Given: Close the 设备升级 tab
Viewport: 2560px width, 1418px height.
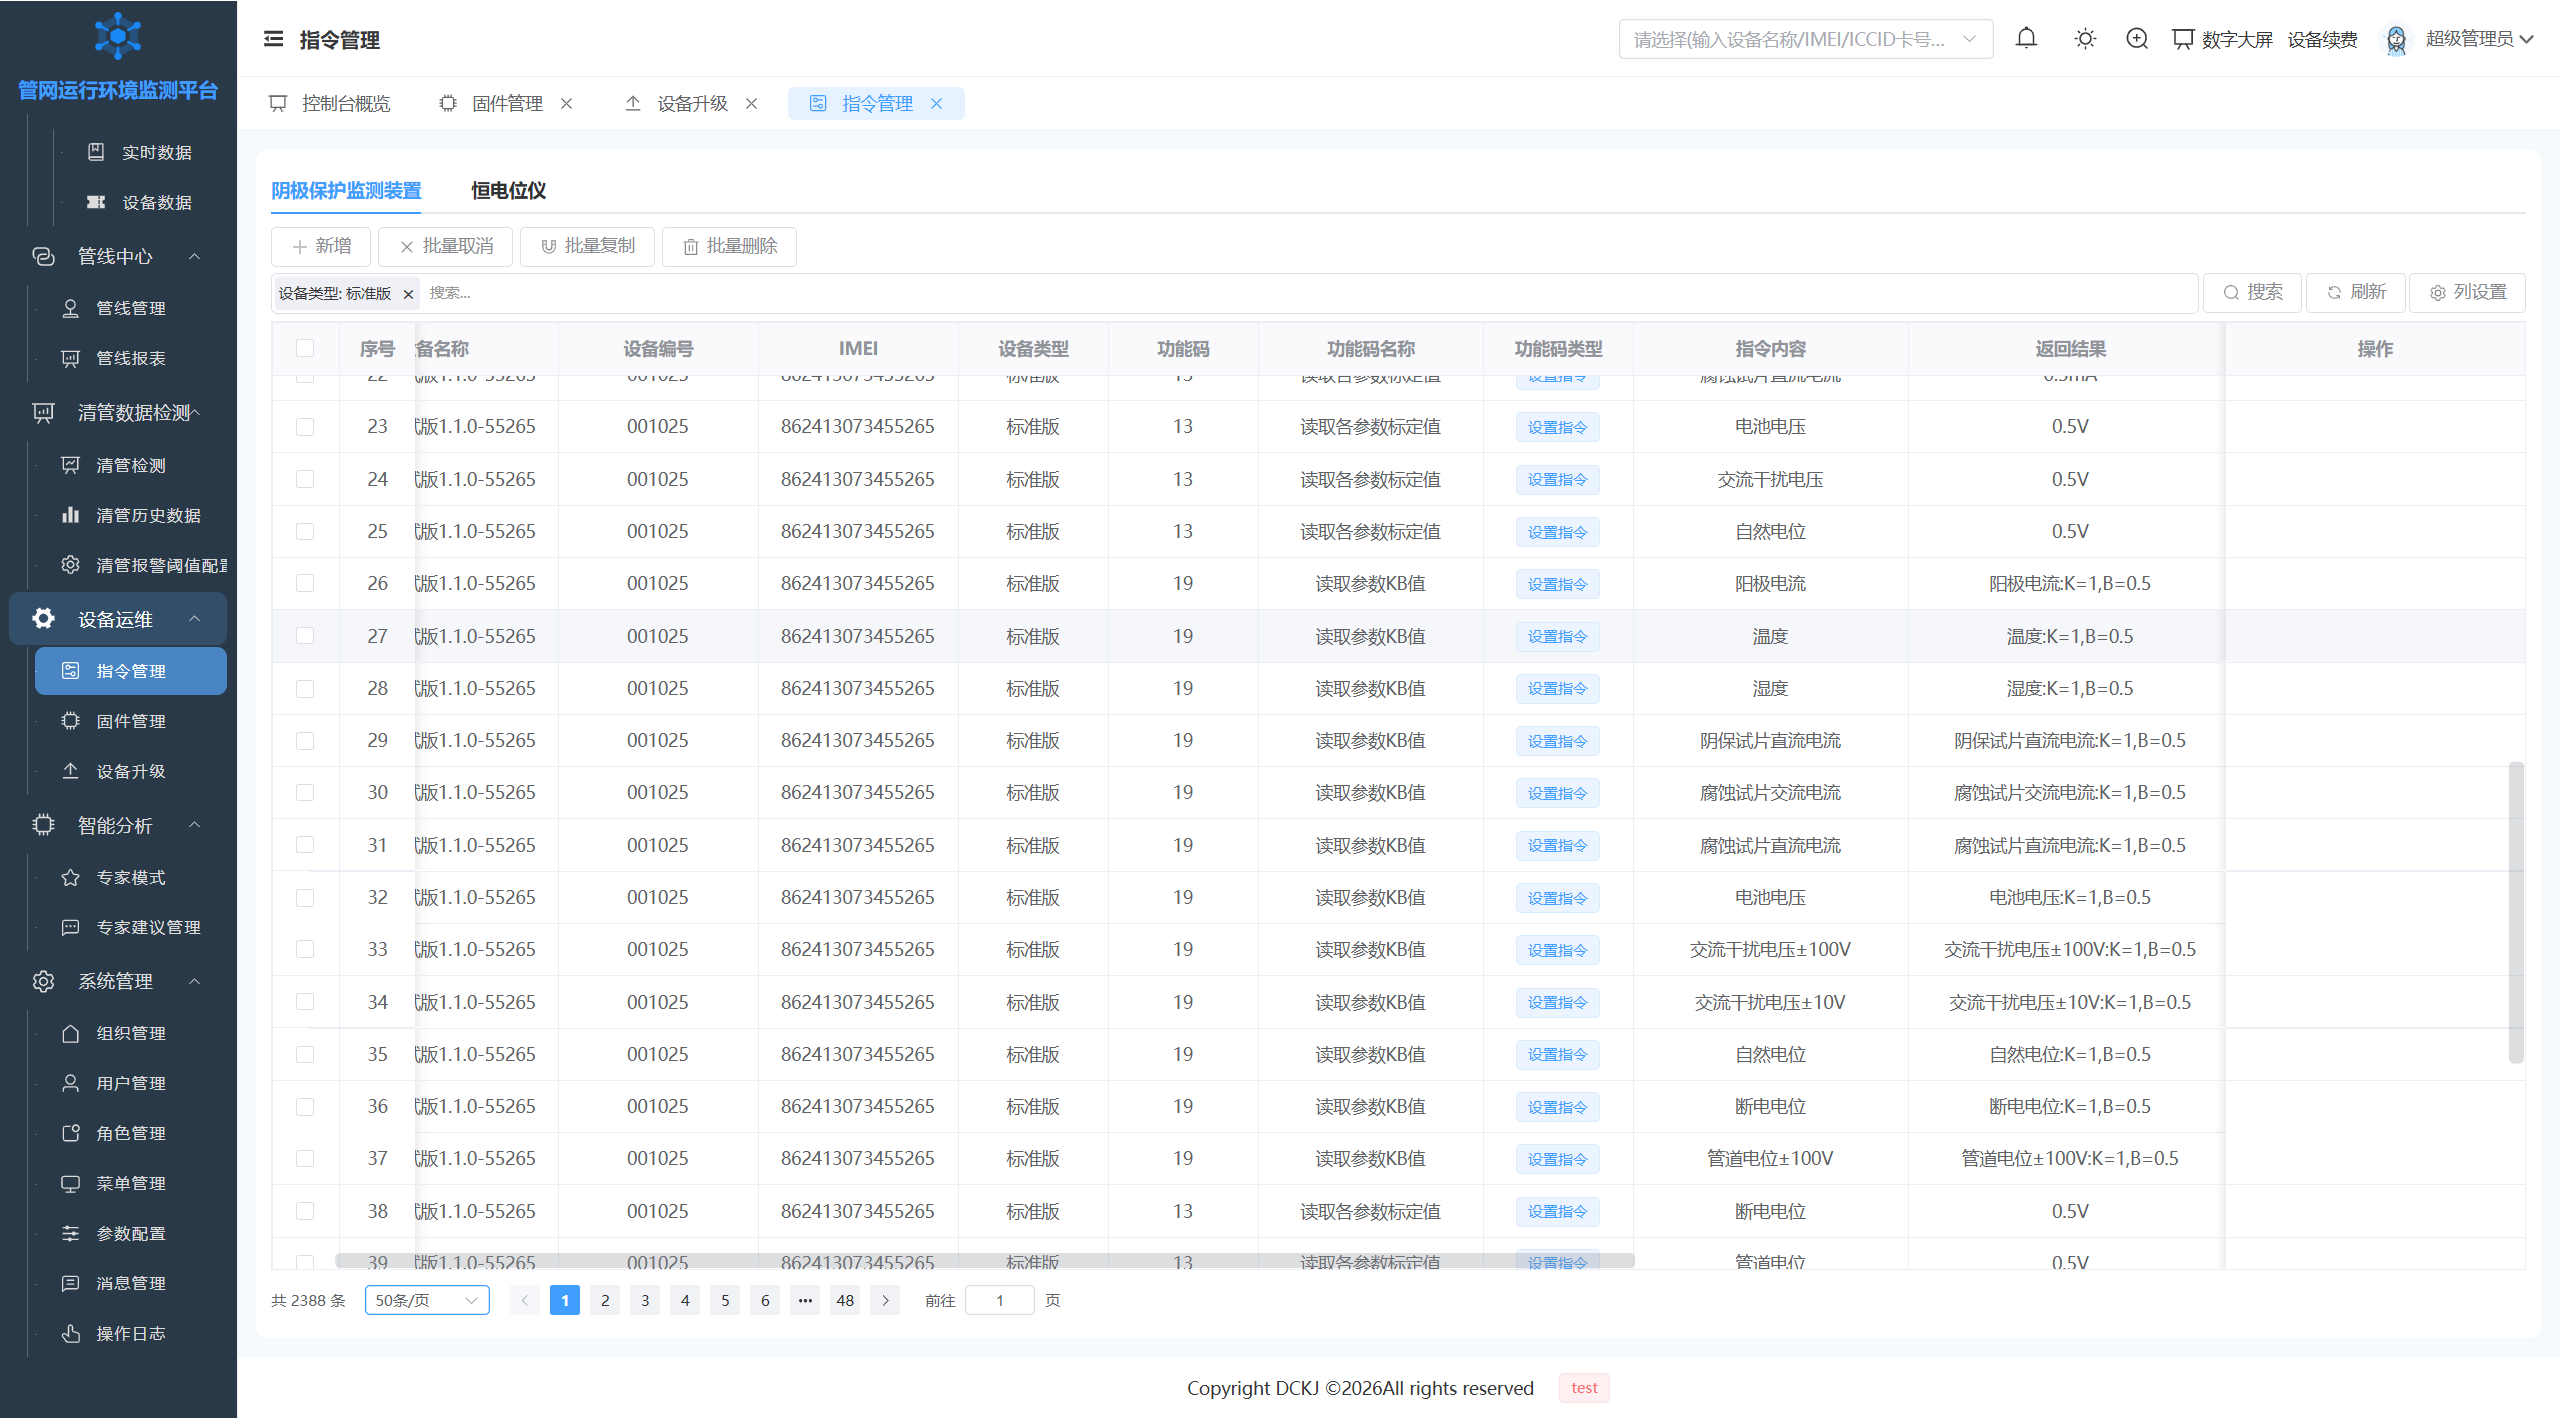Looking at the screenshot, I should [752, 104].
